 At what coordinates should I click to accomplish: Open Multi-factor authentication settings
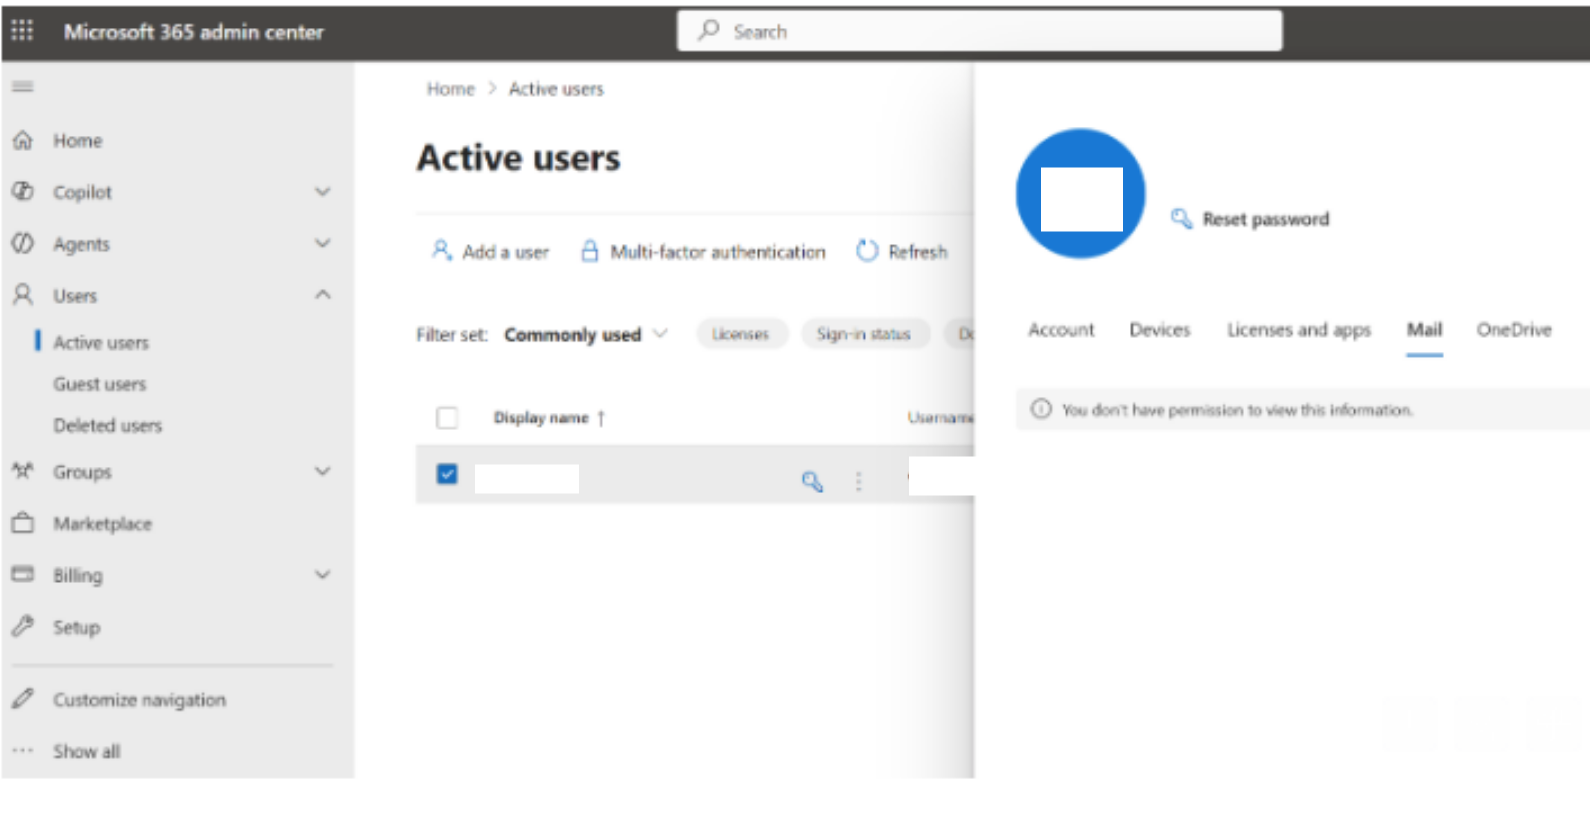tap(703, 251)
